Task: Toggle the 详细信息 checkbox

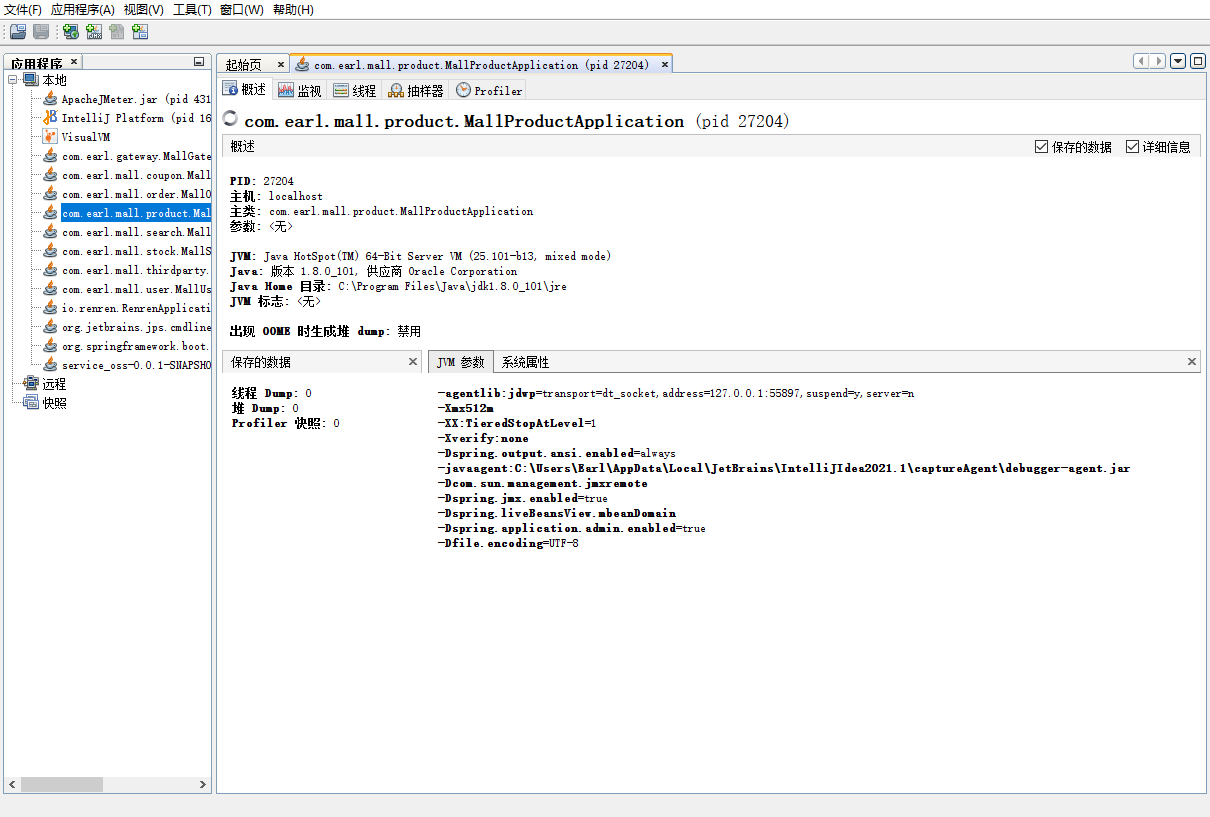Action: [x=1133, y=146]
